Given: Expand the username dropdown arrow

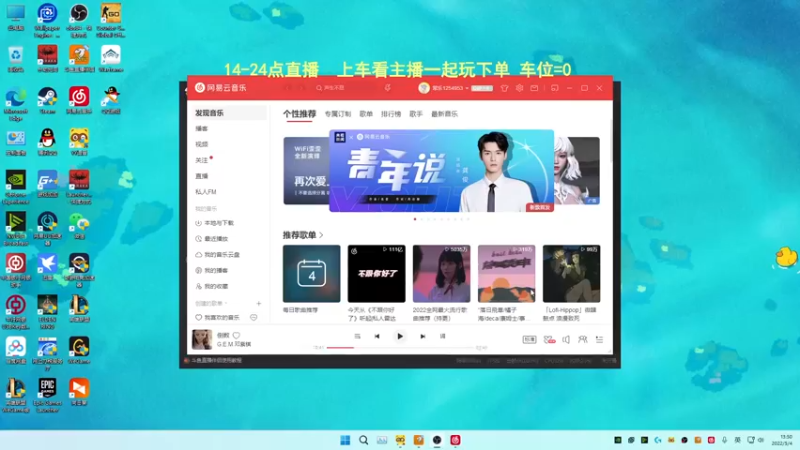Looking at the screenshot, I should (467, 88).
